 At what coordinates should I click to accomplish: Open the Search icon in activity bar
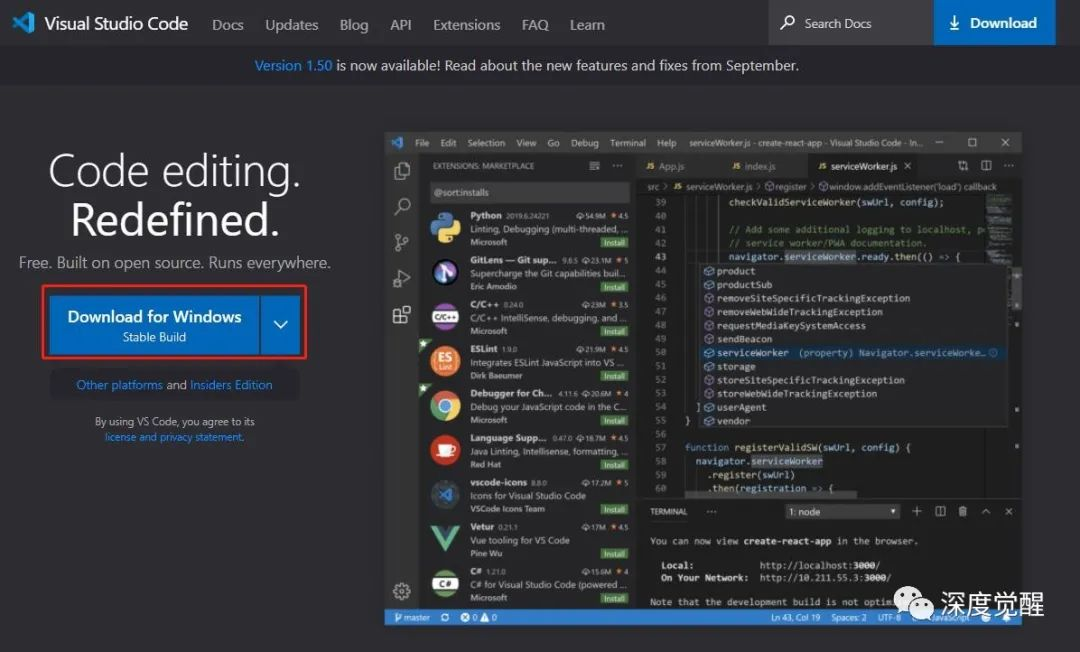(402, 207)
